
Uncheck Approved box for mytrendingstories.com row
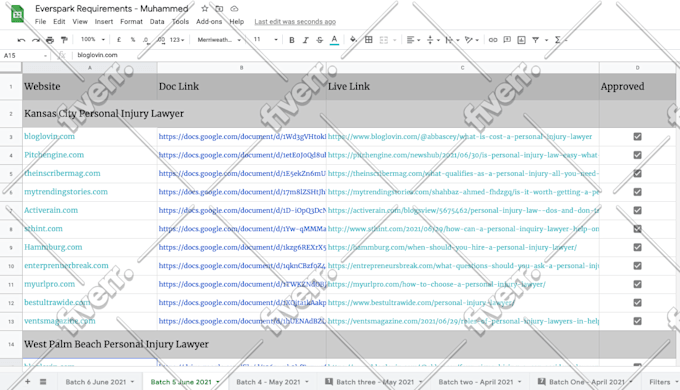click(x=637, y=192)
